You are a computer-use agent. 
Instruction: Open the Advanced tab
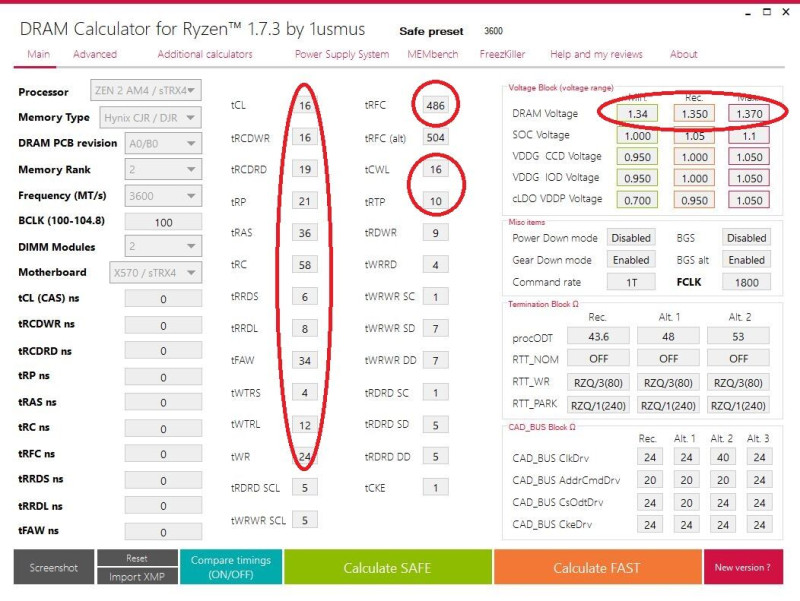95,54
